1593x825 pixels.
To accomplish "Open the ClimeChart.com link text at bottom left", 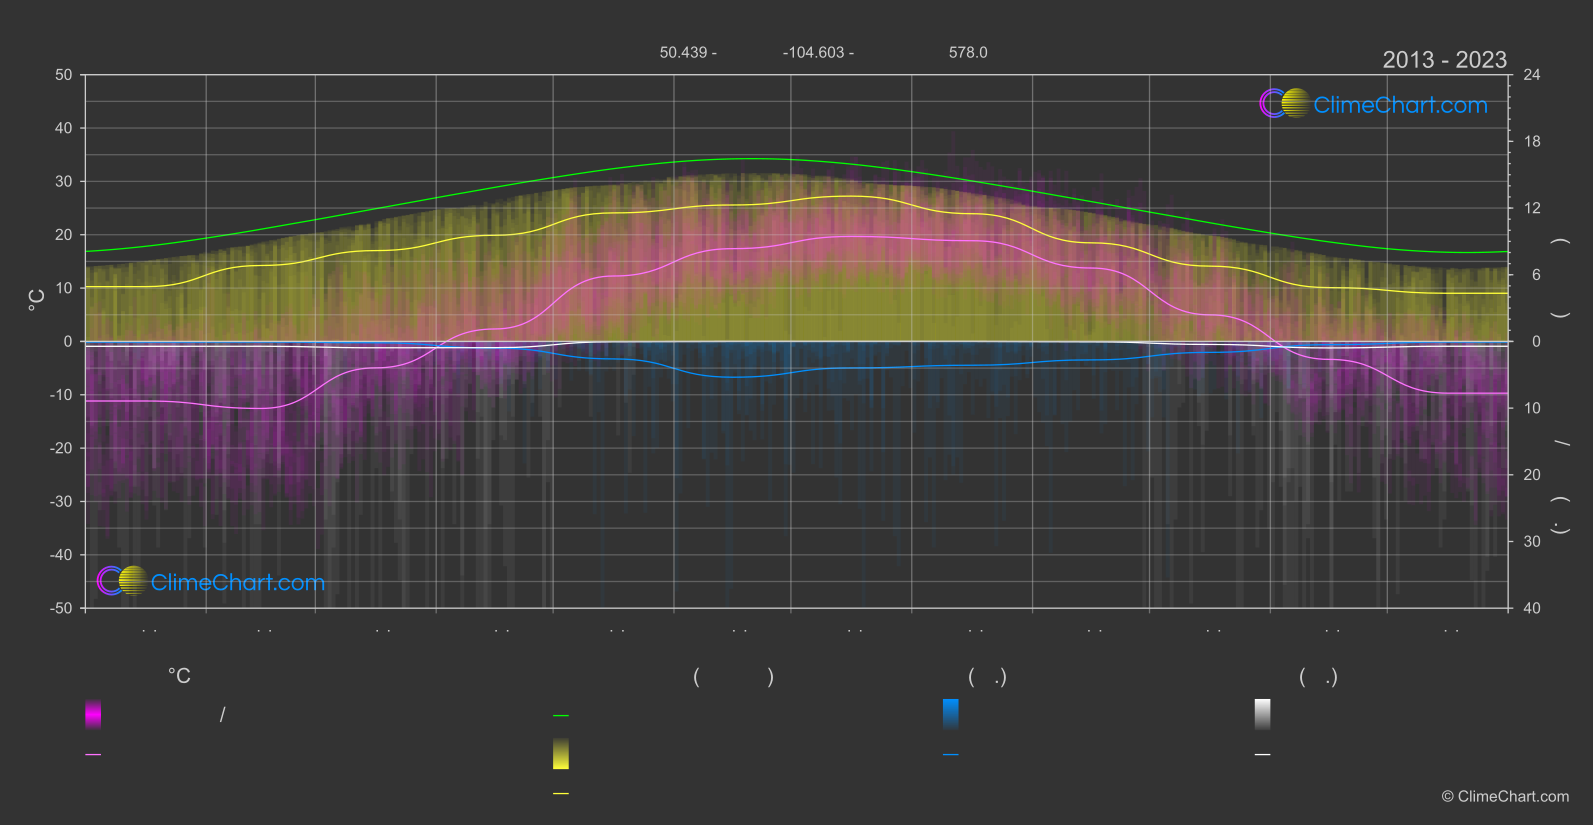I will coord(238,582).
